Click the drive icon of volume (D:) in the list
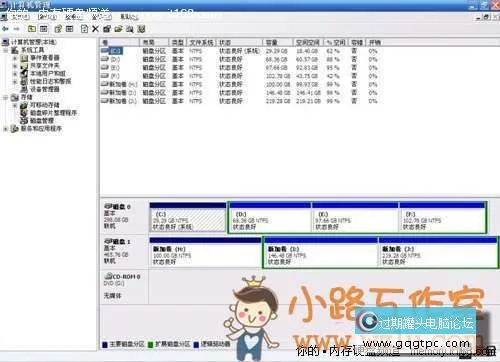Image resolution: width=500 pixels, height=362 pixels. pos(105,59)
